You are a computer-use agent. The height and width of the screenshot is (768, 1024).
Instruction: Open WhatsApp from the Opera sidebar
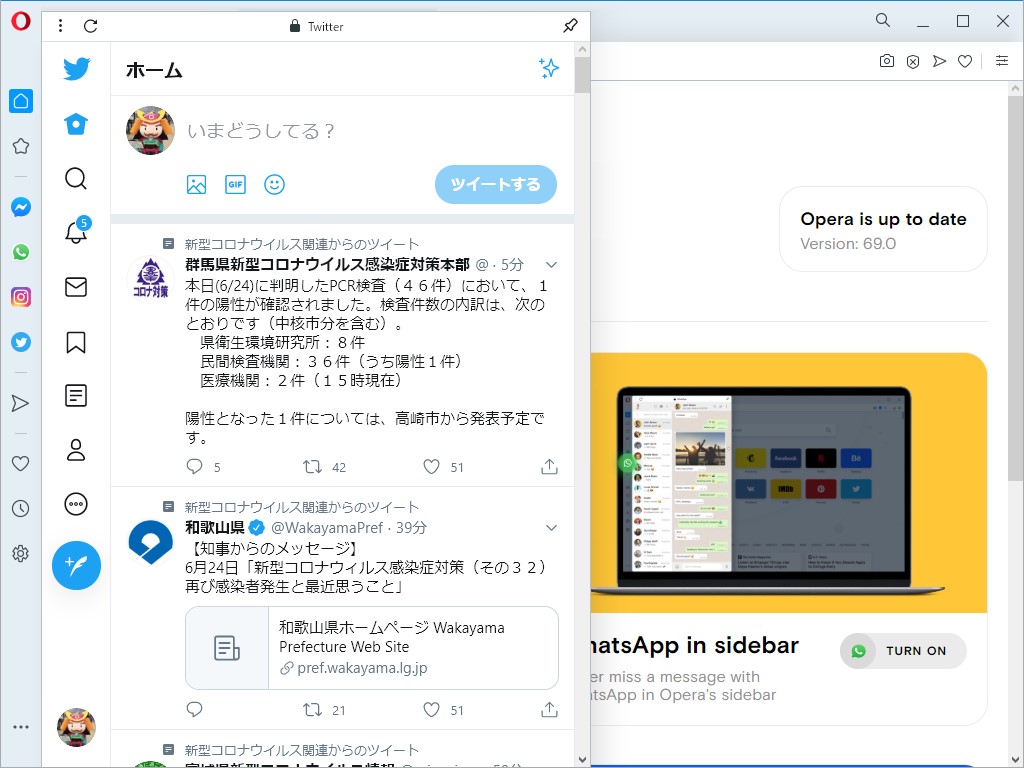tap(20, 252)
